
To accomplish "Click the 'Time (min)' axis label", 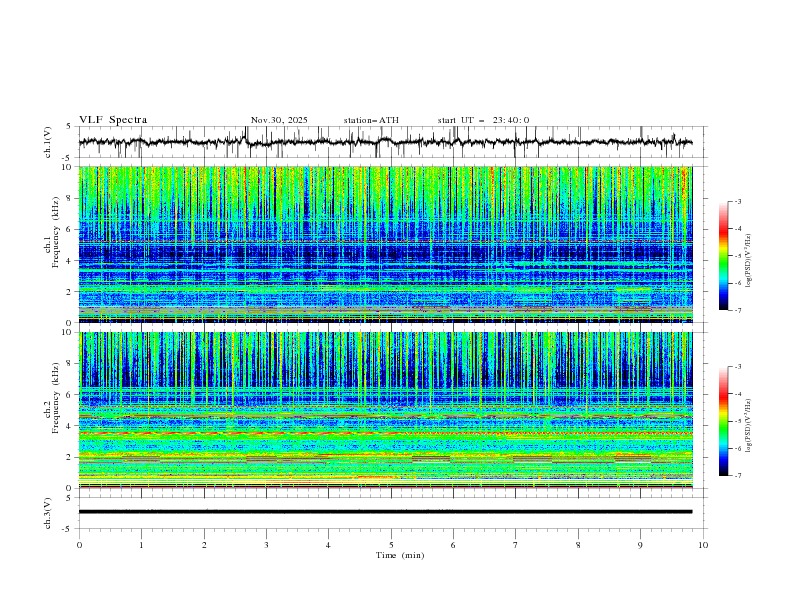I will (400, 555).
